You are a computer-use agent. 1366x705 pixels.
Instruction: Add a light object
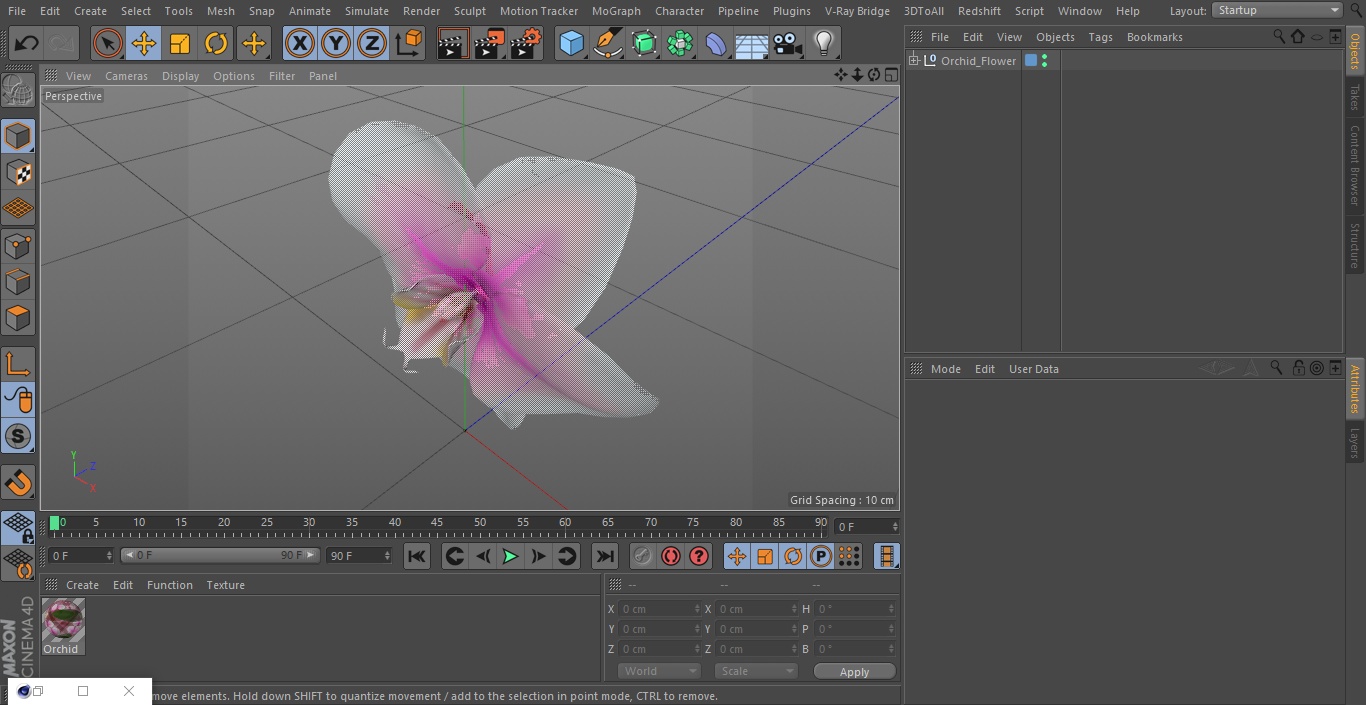(824, 43)
